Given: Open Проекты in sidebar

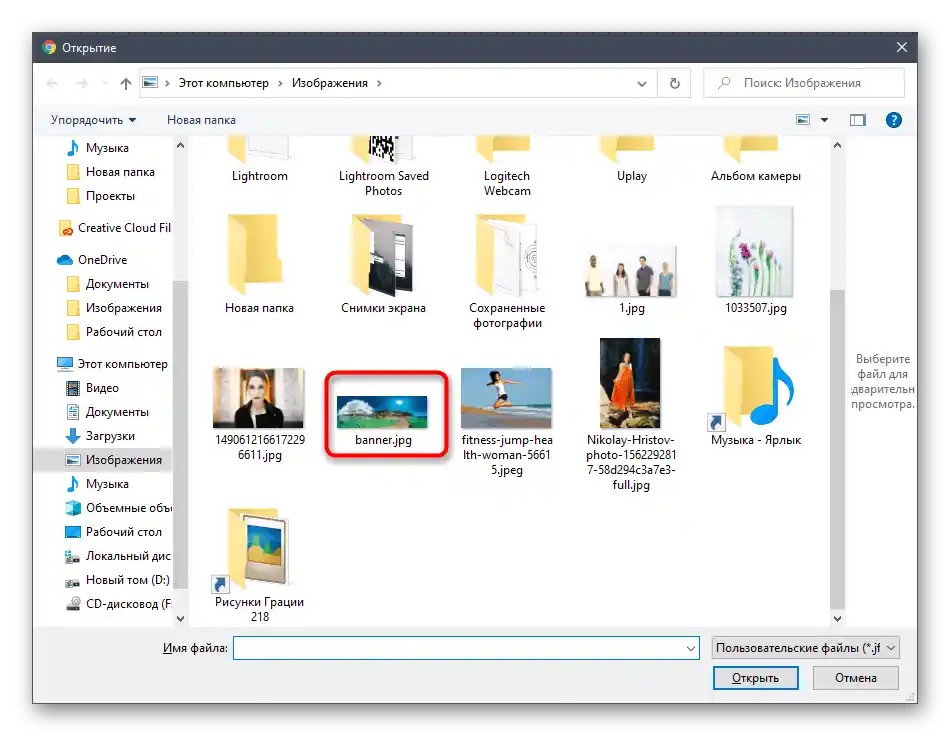Looking at the screenshot, I should point(110,196).
